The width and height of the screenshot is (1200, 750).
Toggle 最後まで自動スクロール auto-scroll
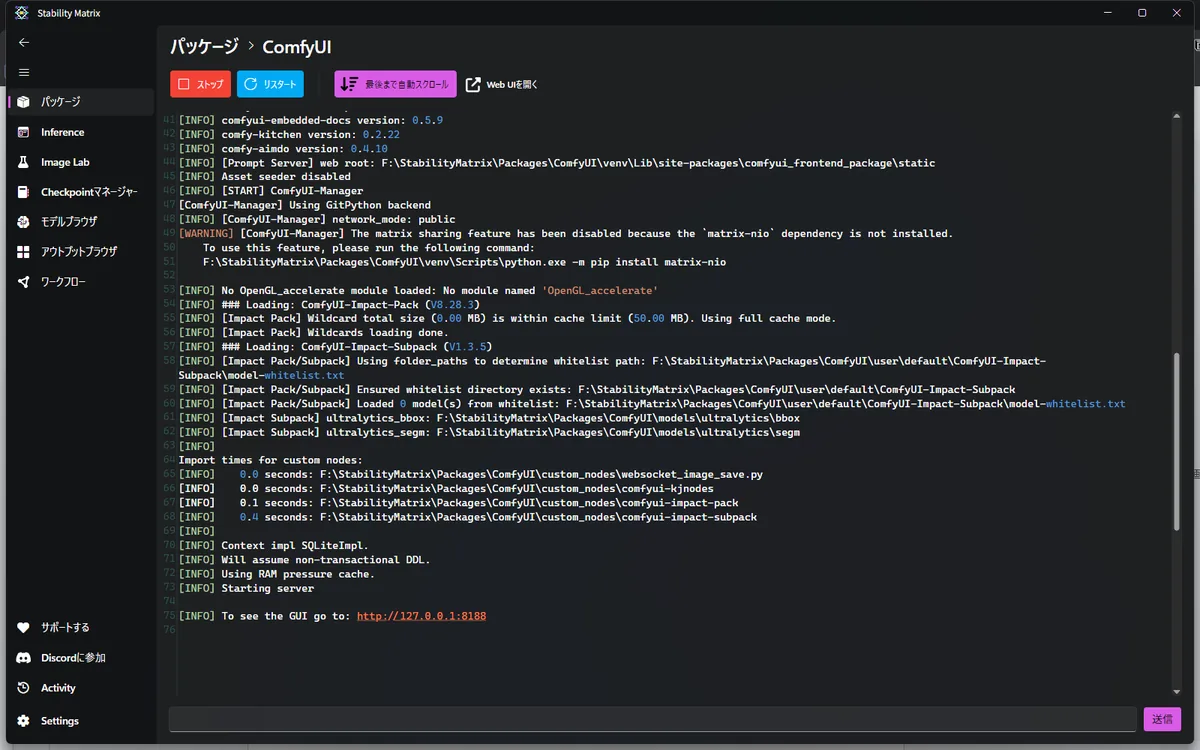pos(395,84)
